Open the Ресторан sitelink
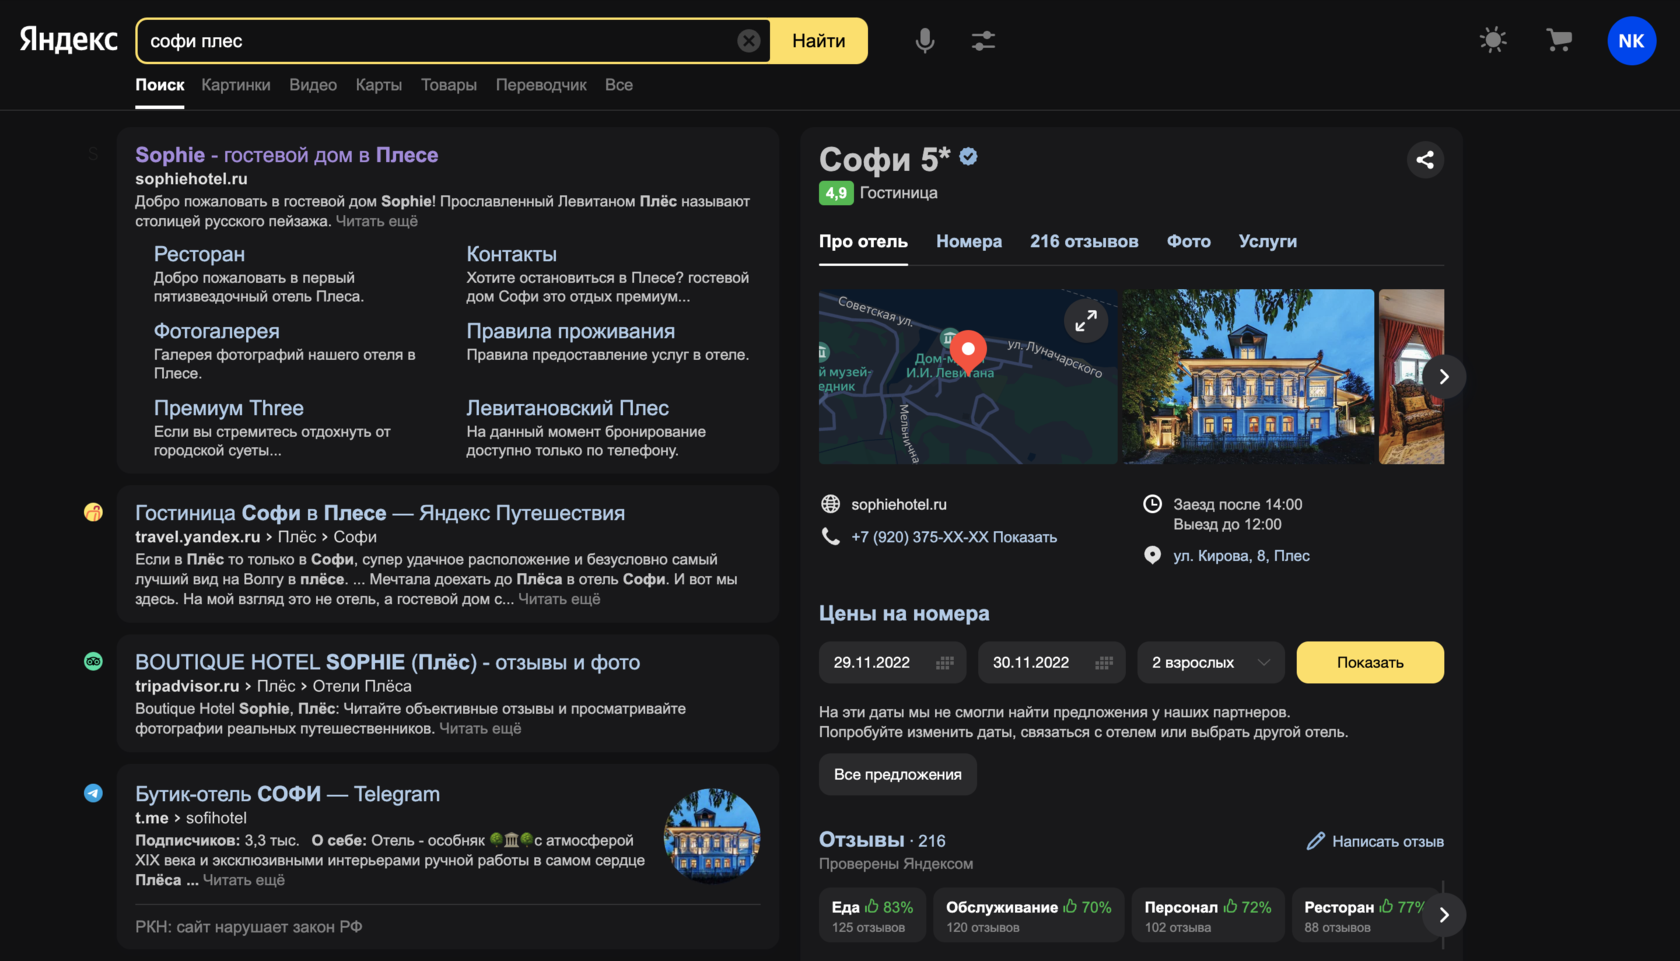1680x961 pixels. pyautogui.click(x=199, y=254)
